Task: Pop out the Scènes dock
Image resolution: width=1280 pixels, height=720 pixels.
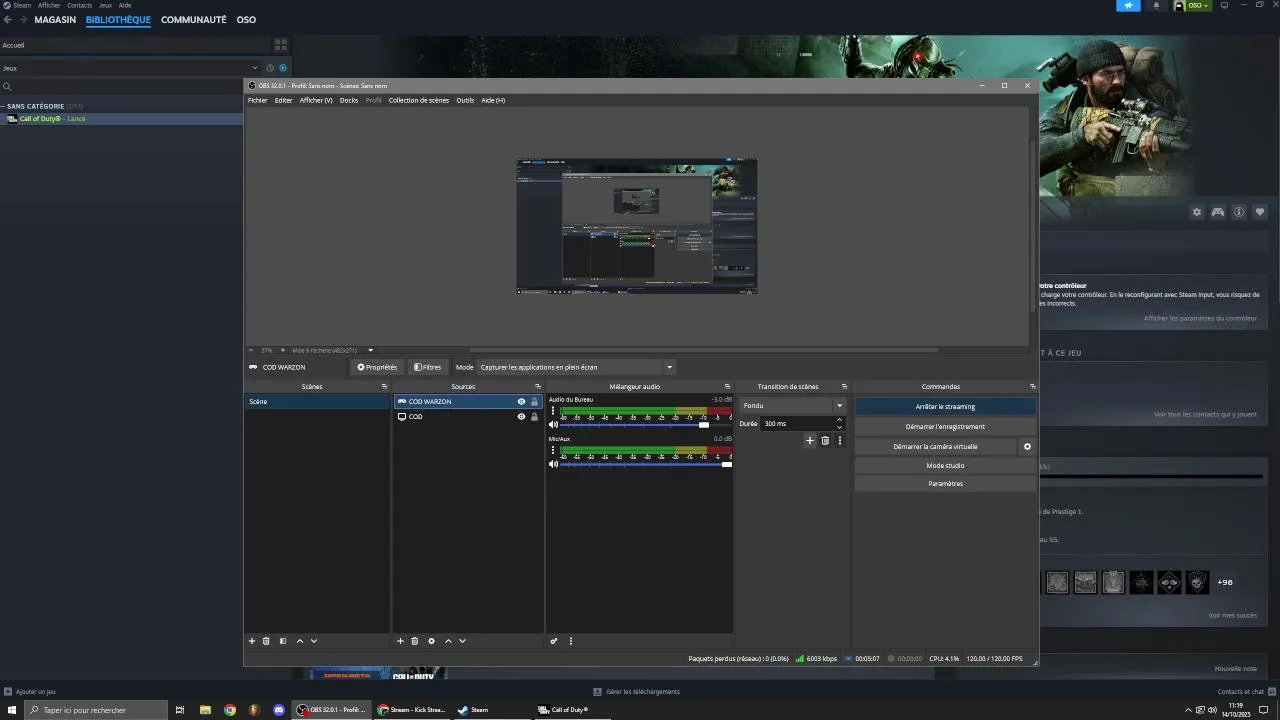Action: tap(384, 387)
